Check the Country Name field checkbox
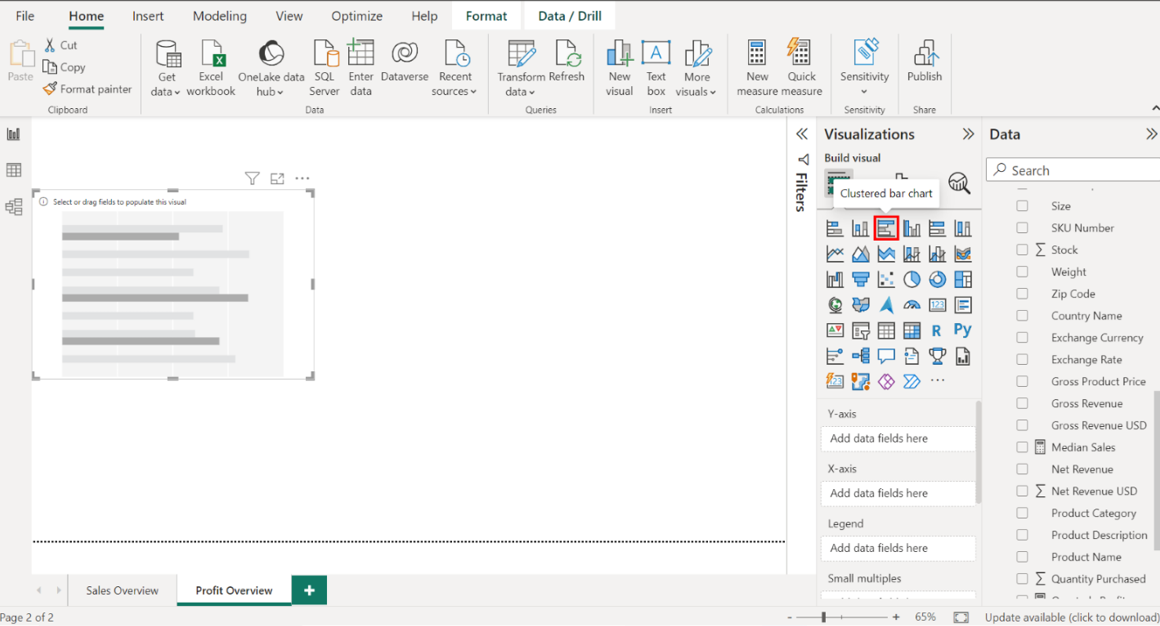The width and height of the screenshot is (1160, 626). 1022,316
